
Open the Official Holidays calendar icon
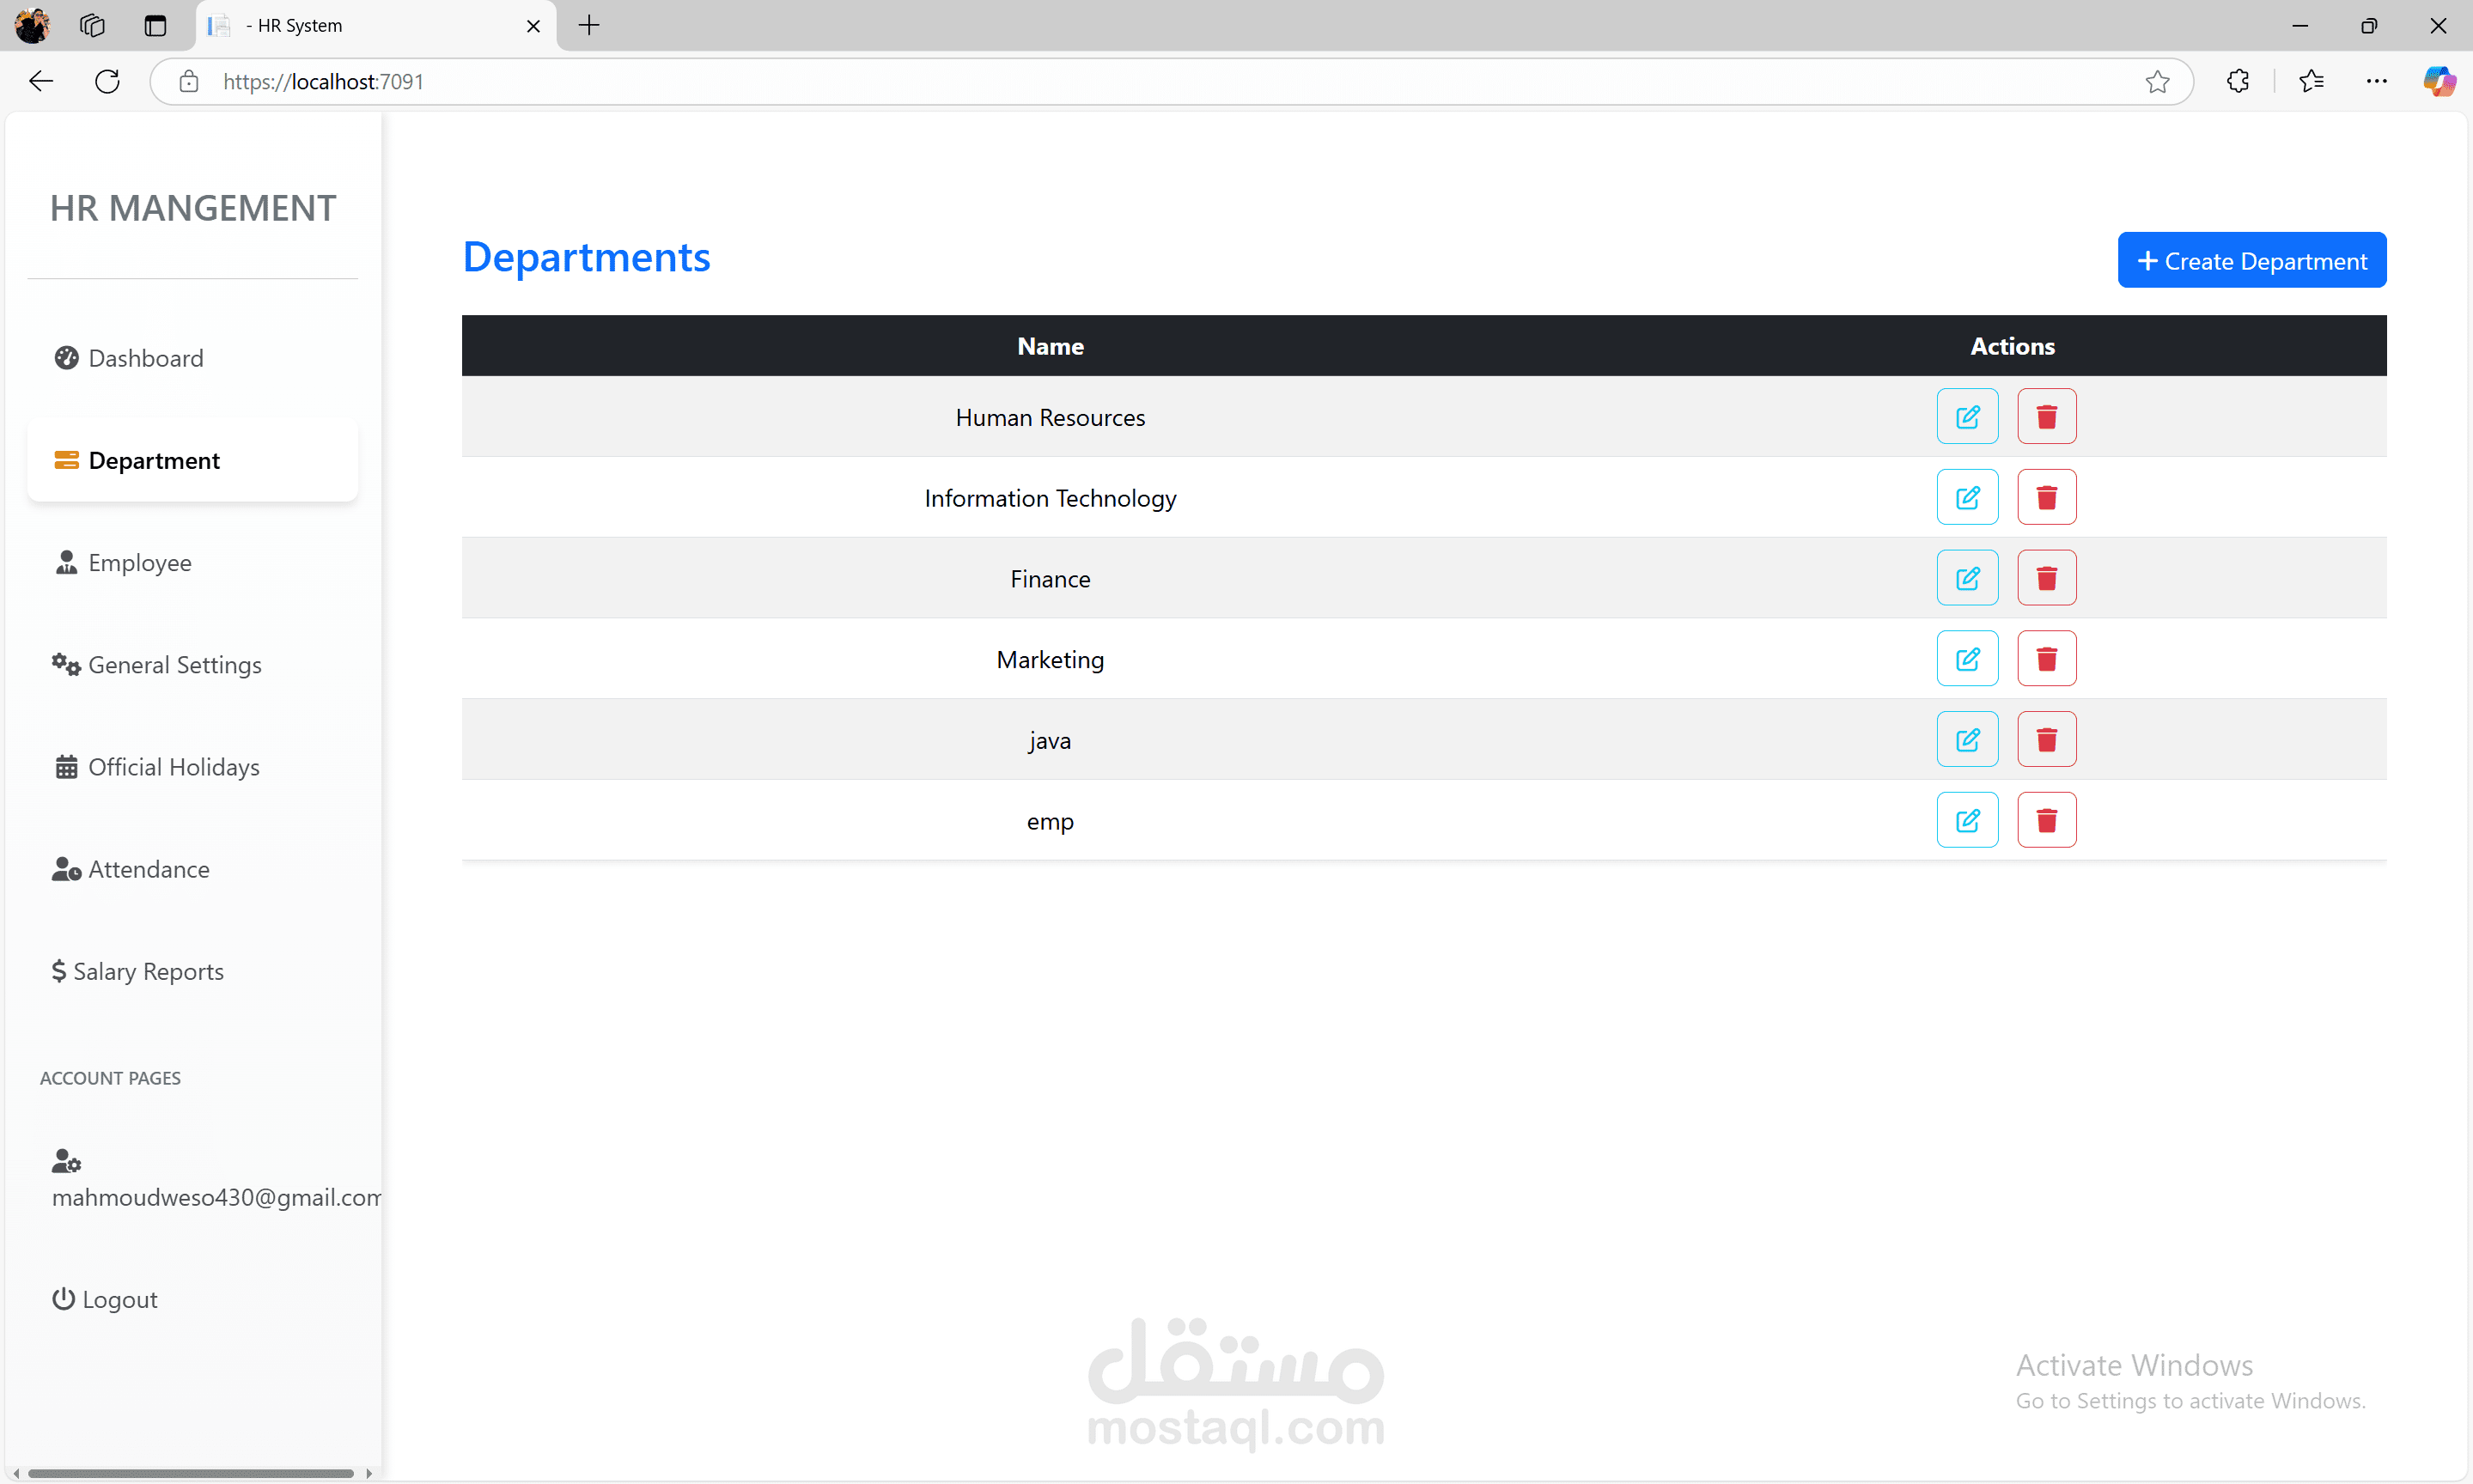click(x=66, y=766)
